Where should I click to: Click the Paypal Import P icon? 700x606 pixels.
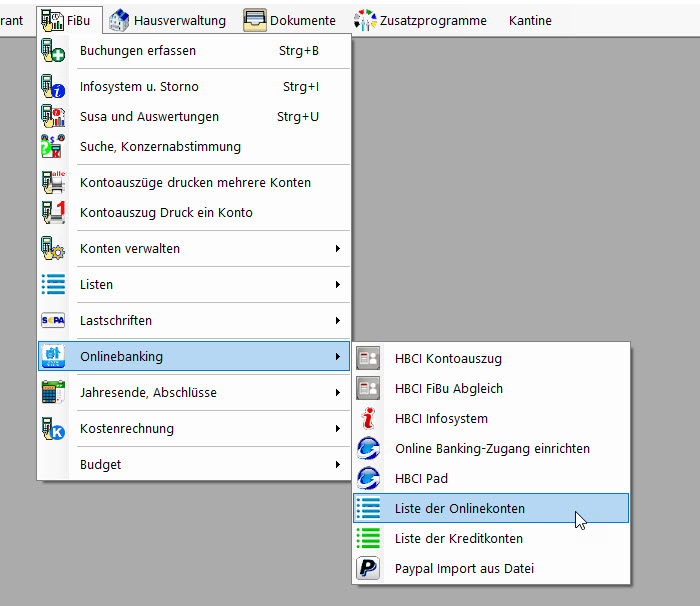(x=368, y=568)
